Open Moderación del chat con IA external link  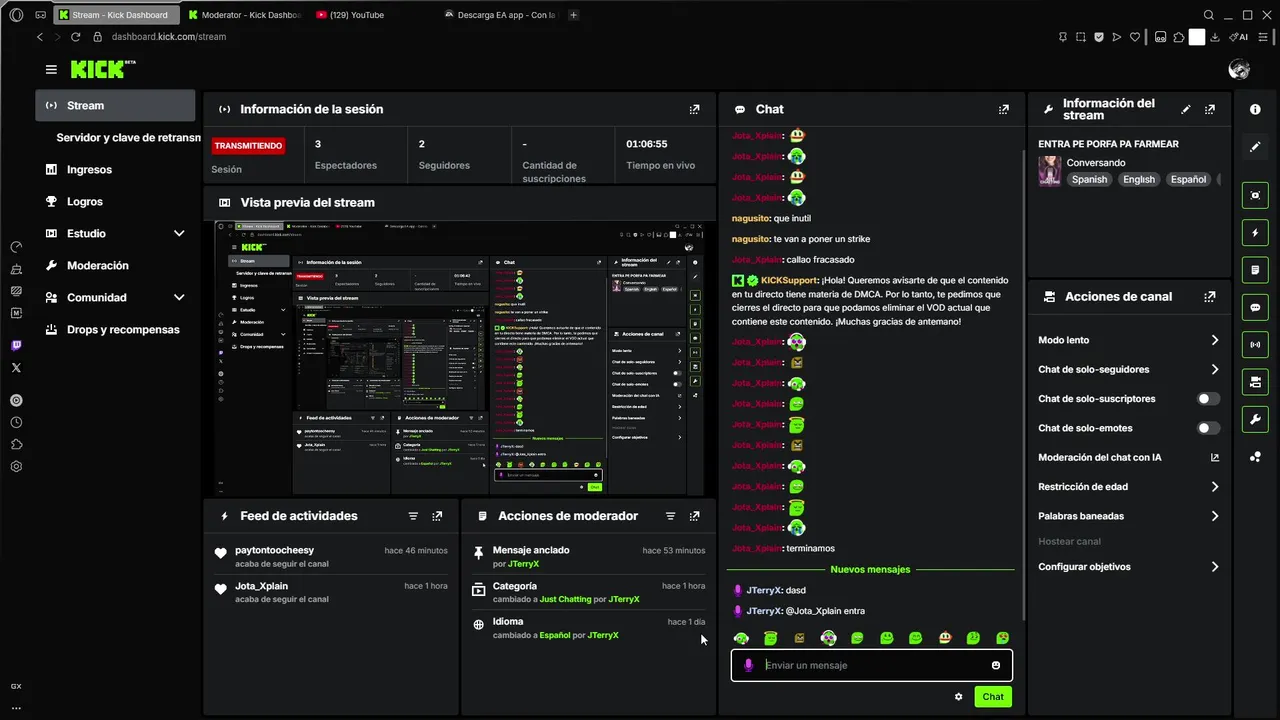click(x=1215, y=458)
